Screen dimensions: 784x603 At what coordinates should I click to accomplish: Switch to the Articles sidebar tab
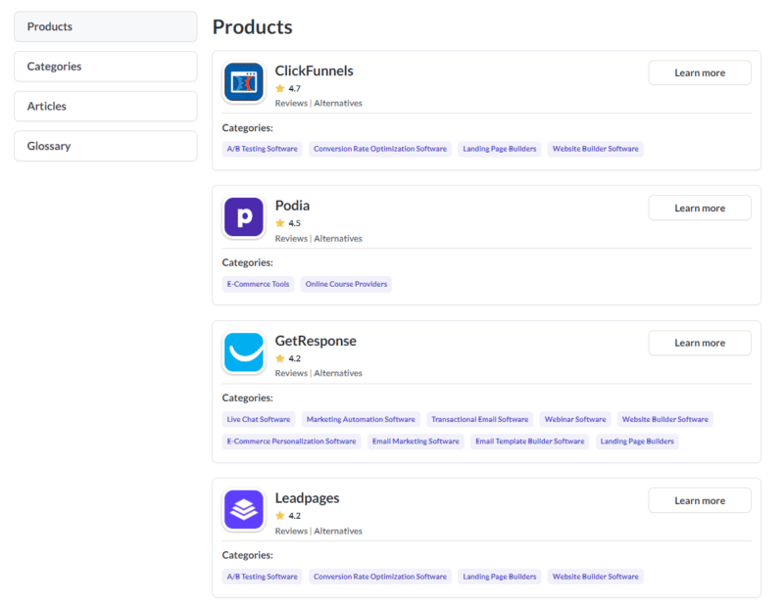(106, 106)
